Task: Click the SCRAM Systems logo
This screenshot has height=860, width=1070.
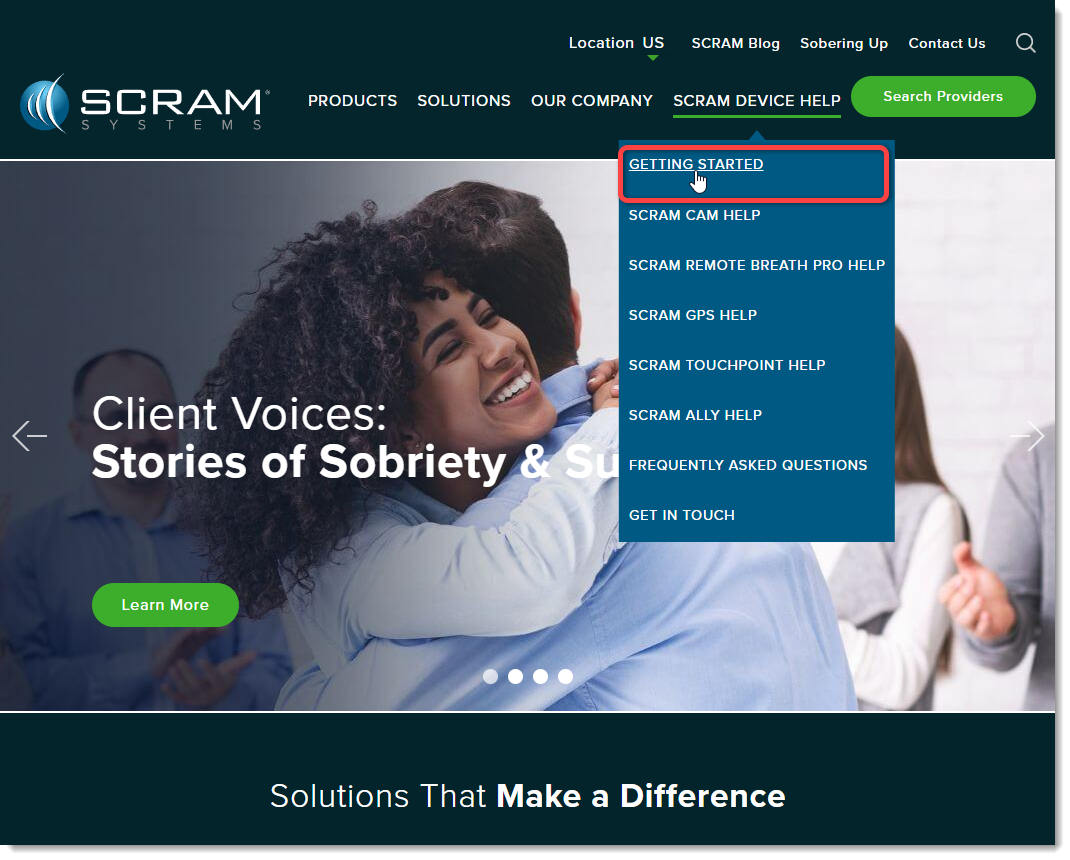Action: 146,104
